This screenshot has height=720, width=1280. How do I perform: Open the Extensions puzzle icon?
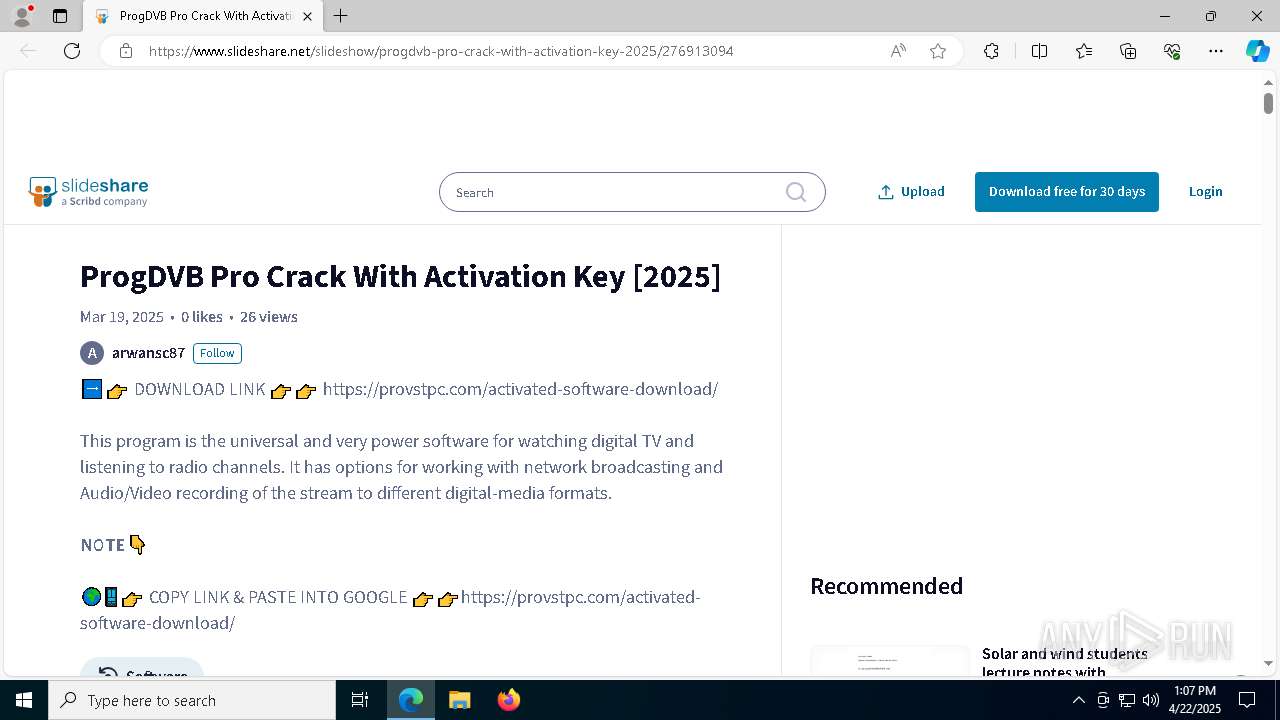[991, 51]
